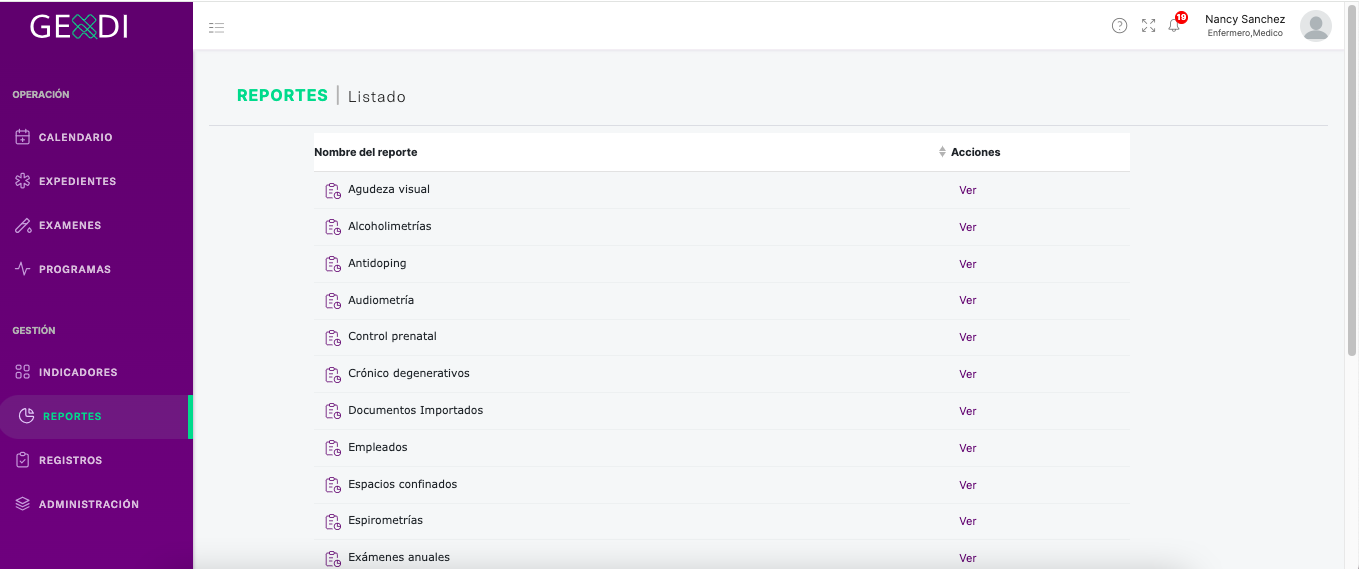The height and width of the screenshot is (569, 1359).
Task: Click report icon beside Audiometría
Action: (333, 301)
